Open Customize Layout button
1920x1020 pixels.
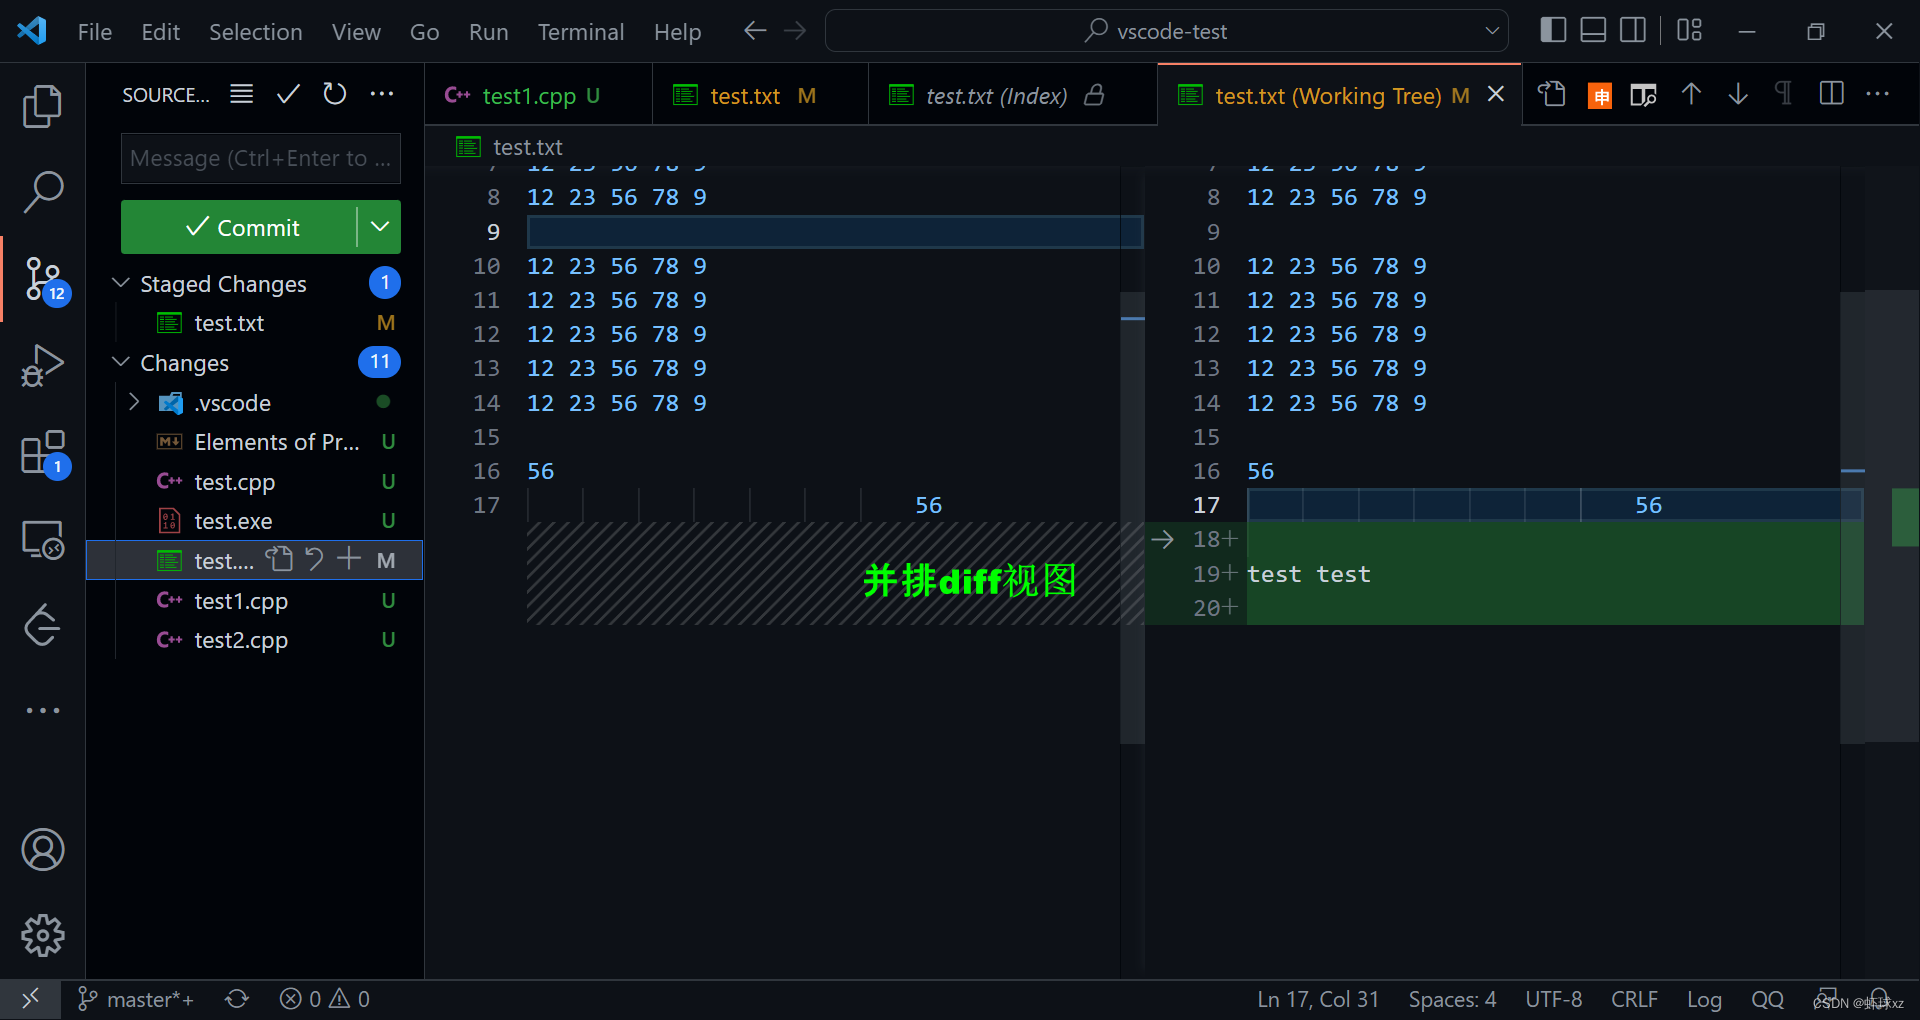(x=1689, y=31)
